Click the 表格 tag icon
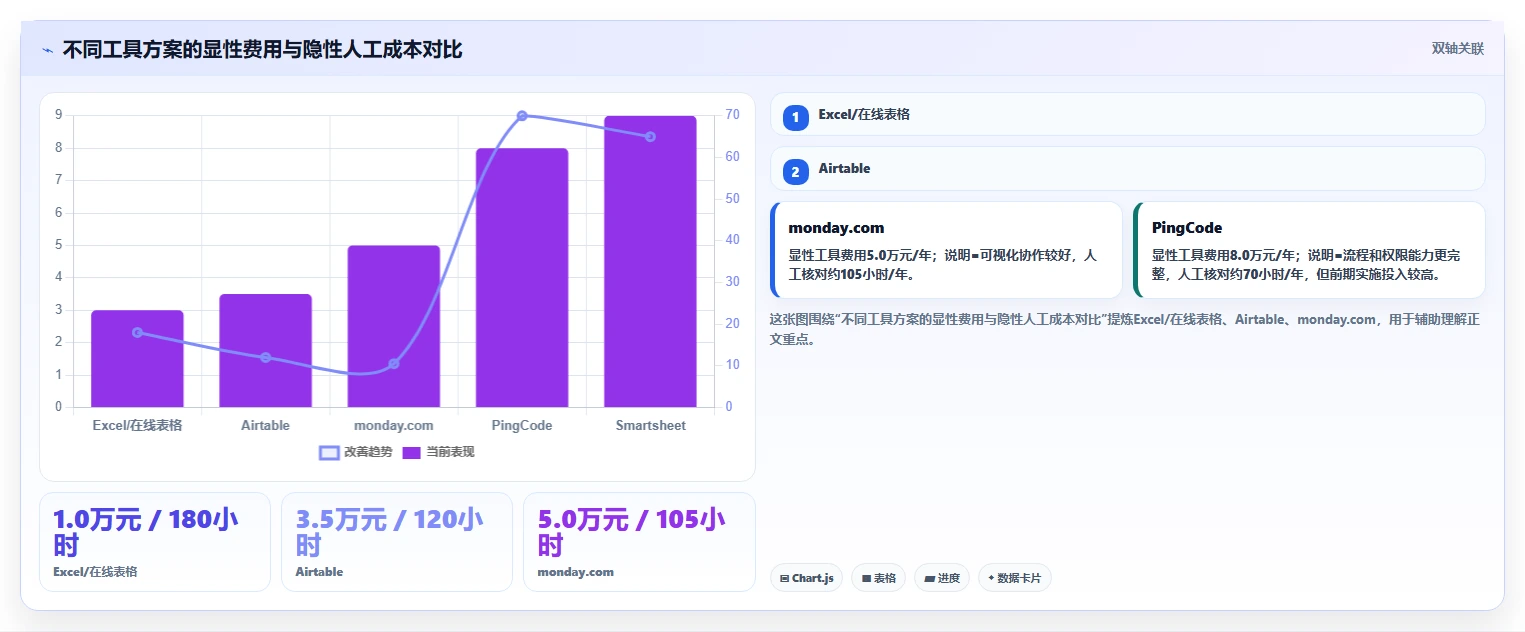 click(x=866, y=579)
